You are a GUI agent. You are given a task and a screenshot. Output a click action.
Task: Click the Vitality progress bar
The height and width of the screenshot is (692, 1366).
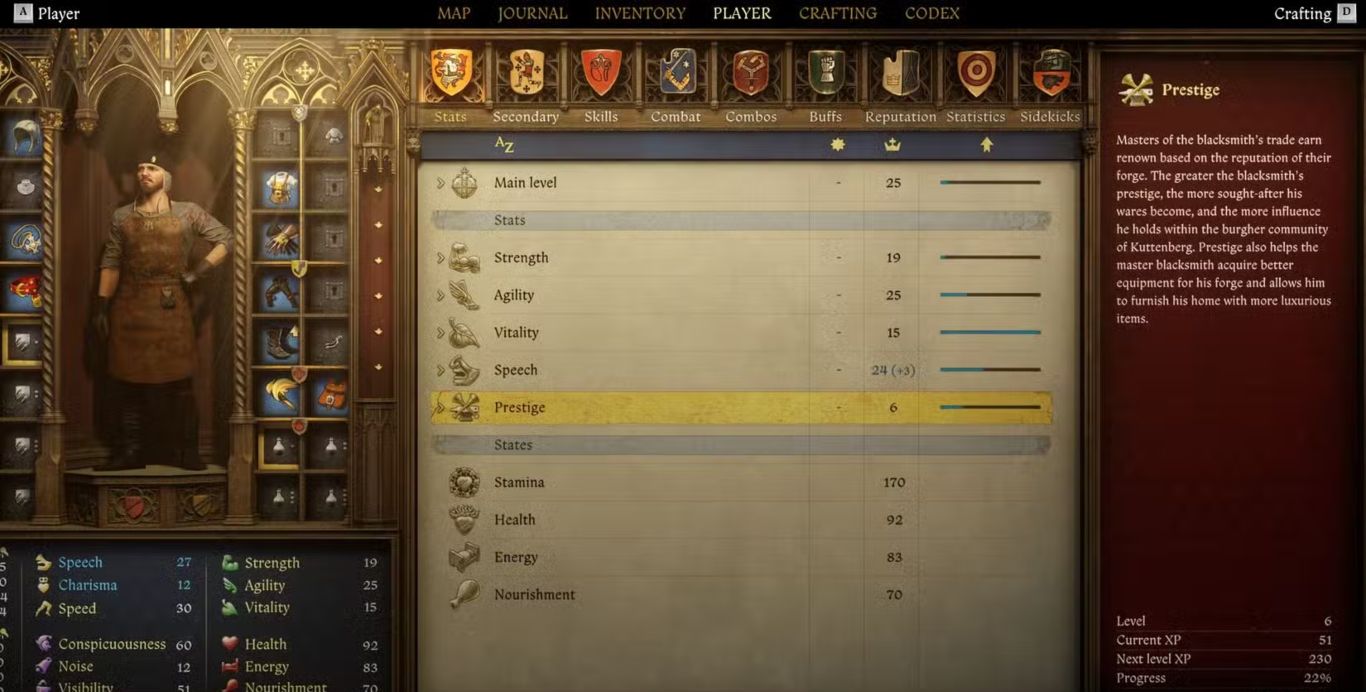click(x=990, y=332)
